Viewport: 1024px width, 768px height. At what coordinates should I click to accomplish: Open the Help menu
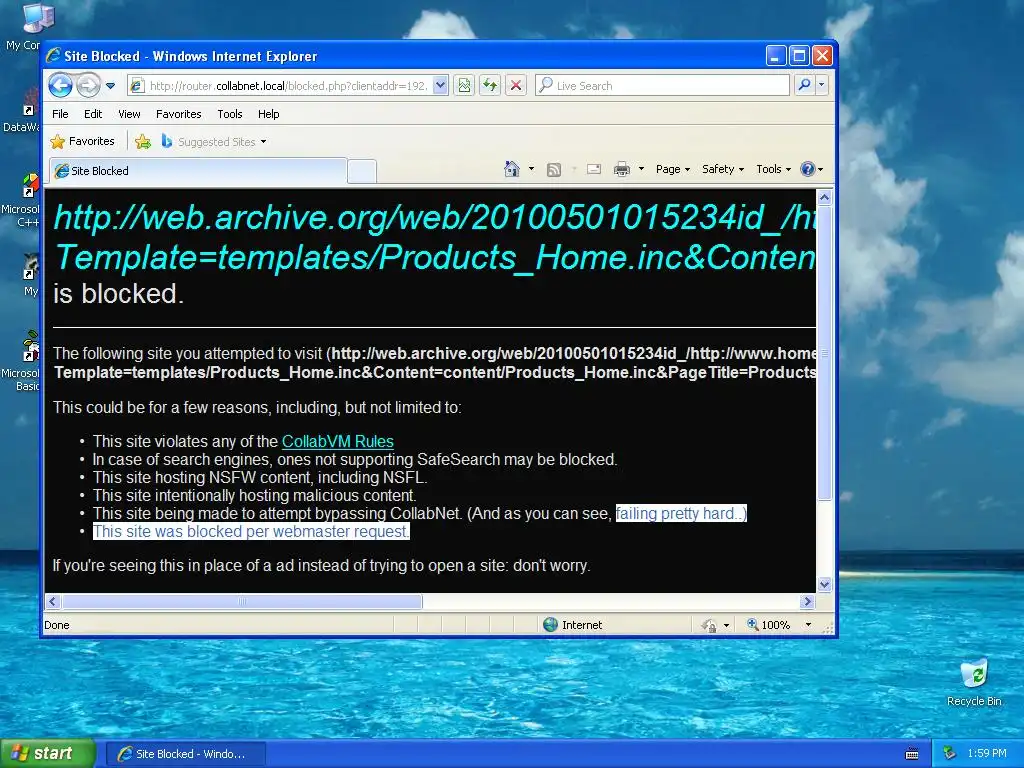[x=268, y=114]
